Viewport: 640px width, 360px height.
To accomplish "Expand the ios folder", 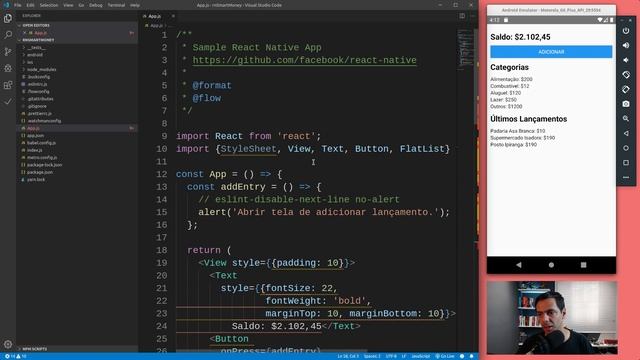I will click(x=30, y=62).
